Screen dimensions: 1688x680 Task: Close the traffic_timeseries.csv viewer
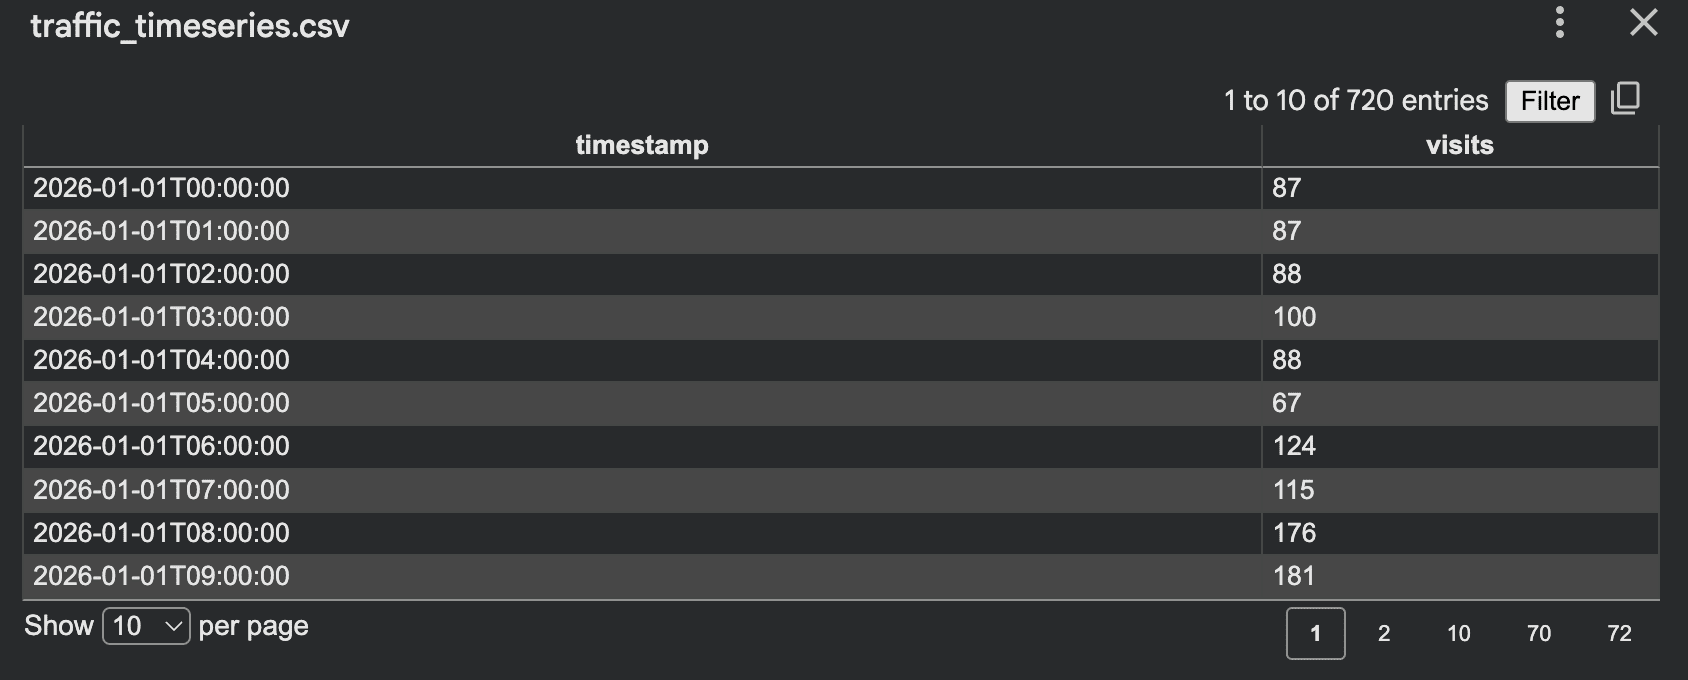[1643, 24]
